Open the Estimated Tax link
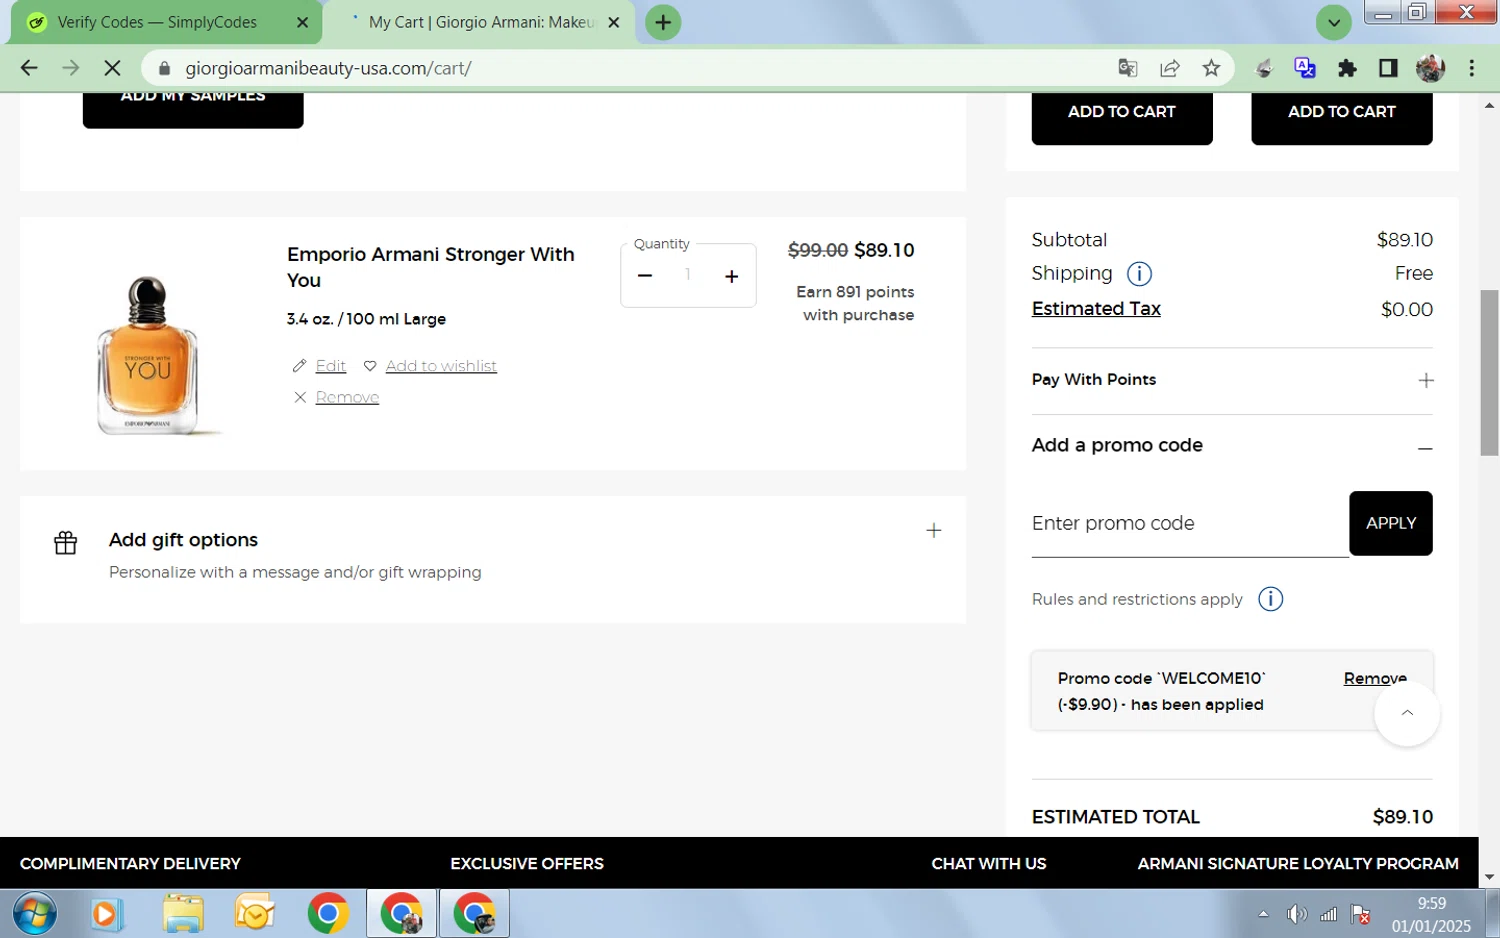 (x=1096, y=309)
